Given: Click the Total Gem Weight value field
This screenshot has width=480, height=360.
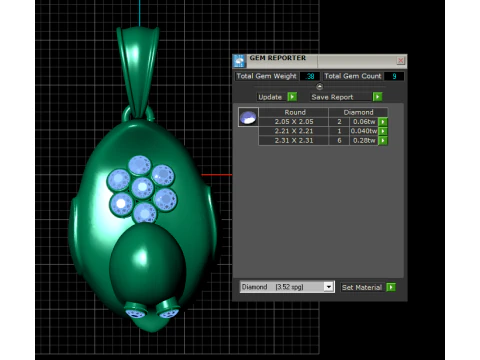Looking at the screenshot, I should point(310,76).
